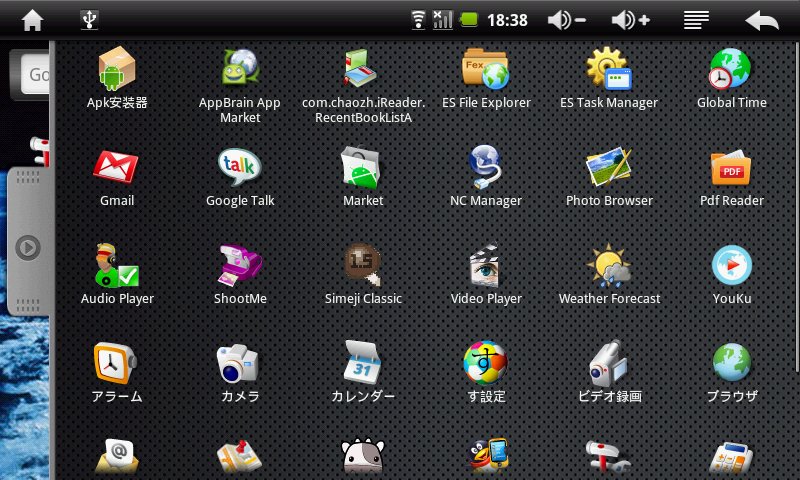Viewport: 800px width, 480px height.
Task: Click the app drawer vertical scrollbar
Action: (x=797, y=207)
